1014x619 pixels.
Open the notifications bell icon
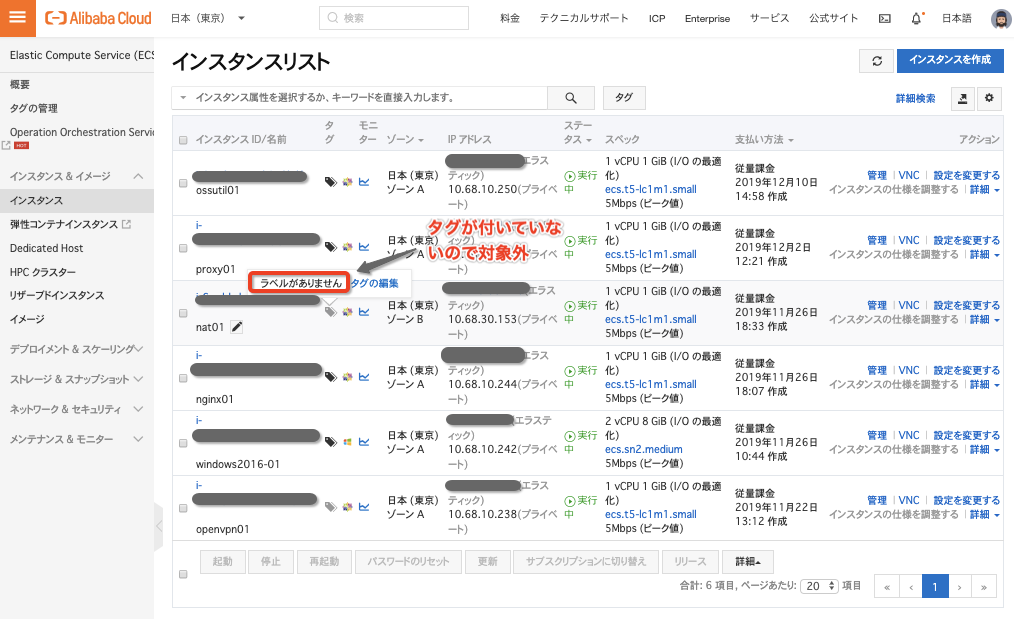[x=917, y=18]
